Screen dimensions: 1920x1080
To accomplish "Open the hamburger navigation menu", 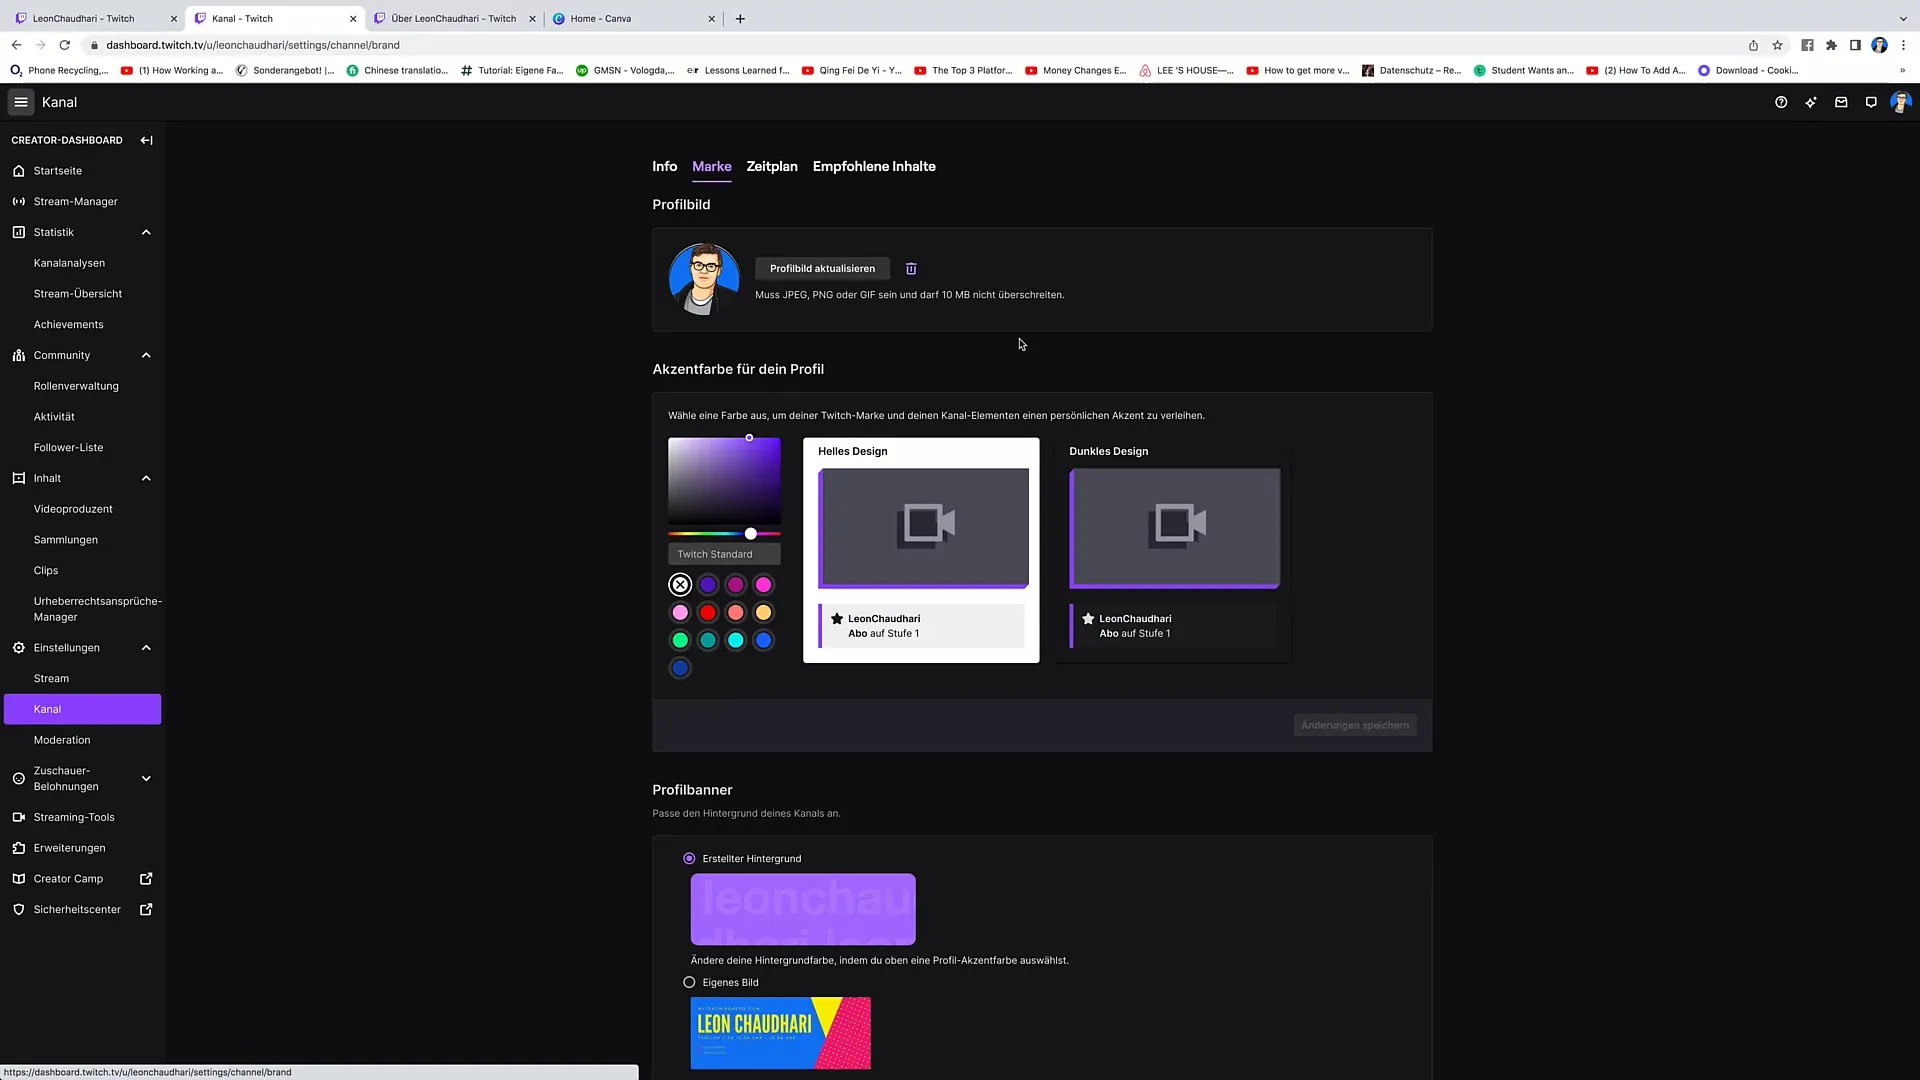I will (x=20, y=102).
